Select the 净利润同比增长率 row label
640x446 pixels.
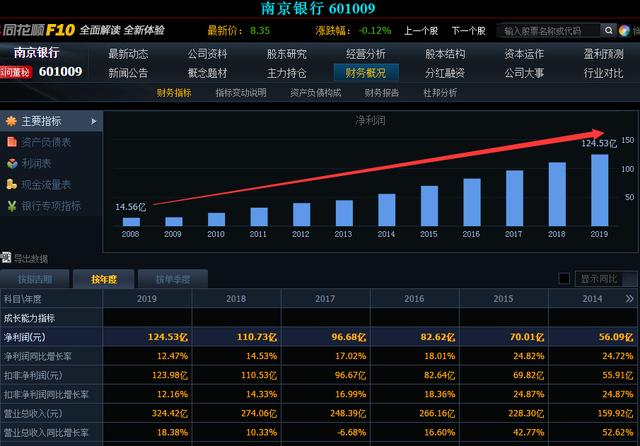(38, 356)
